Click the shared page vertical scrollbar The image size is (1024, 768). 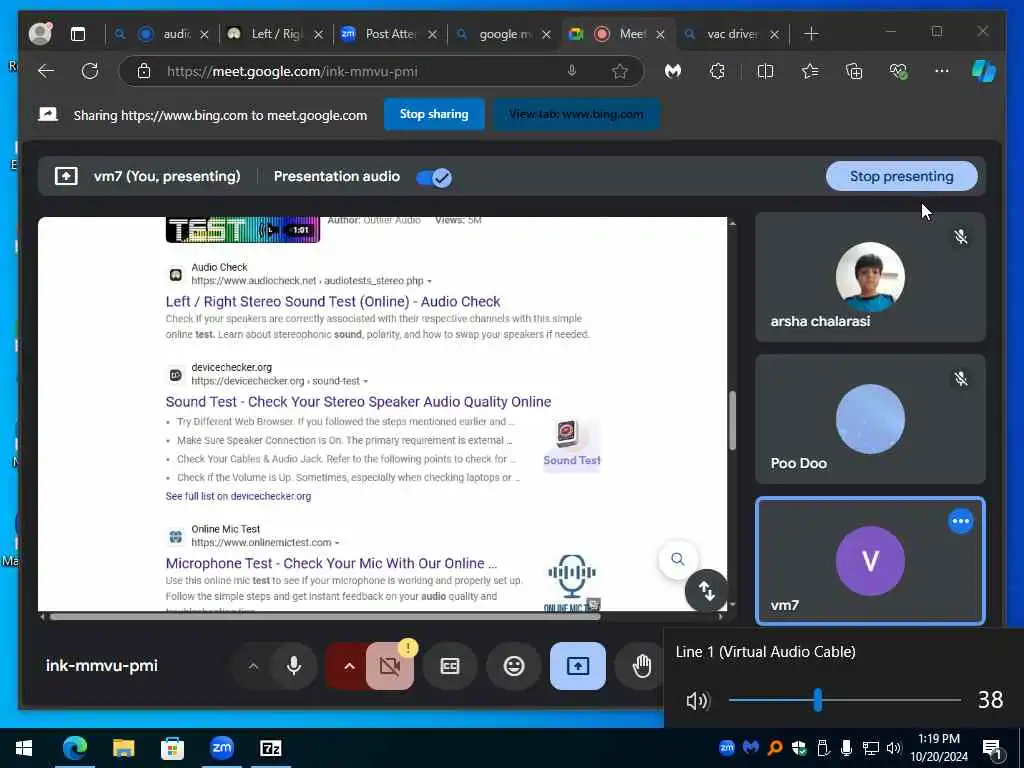pyautogui.click(x=732, y=420)
